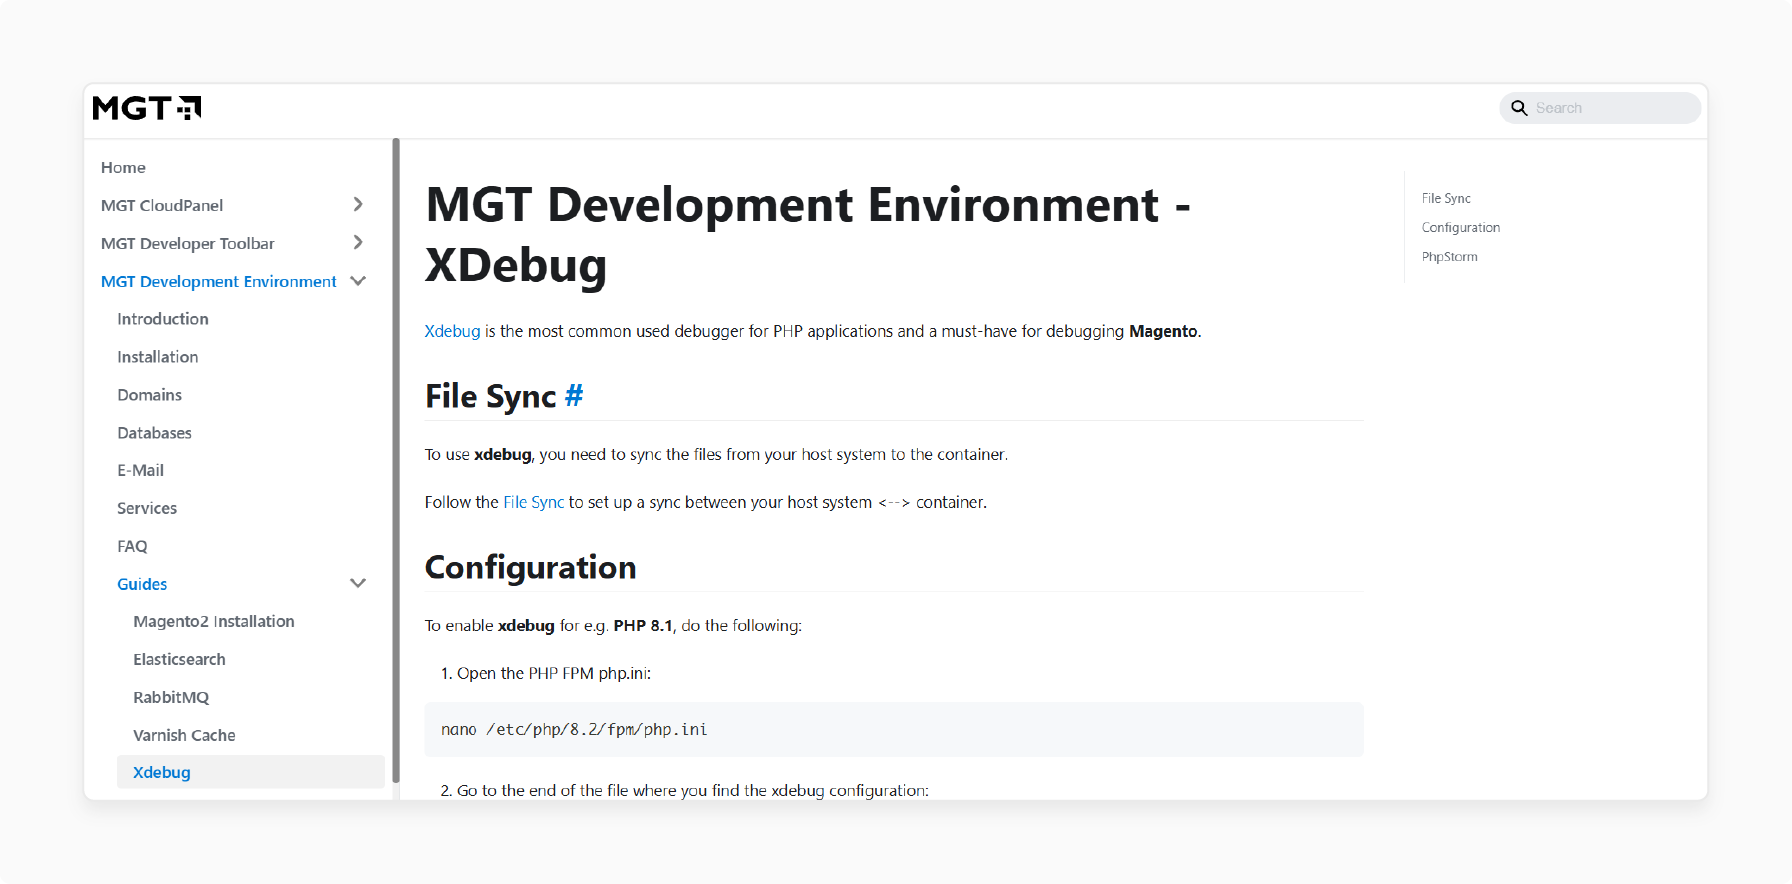Jump to Configuration in table of contents
Screen dimensions: 1792x884
coord(1461,228)
